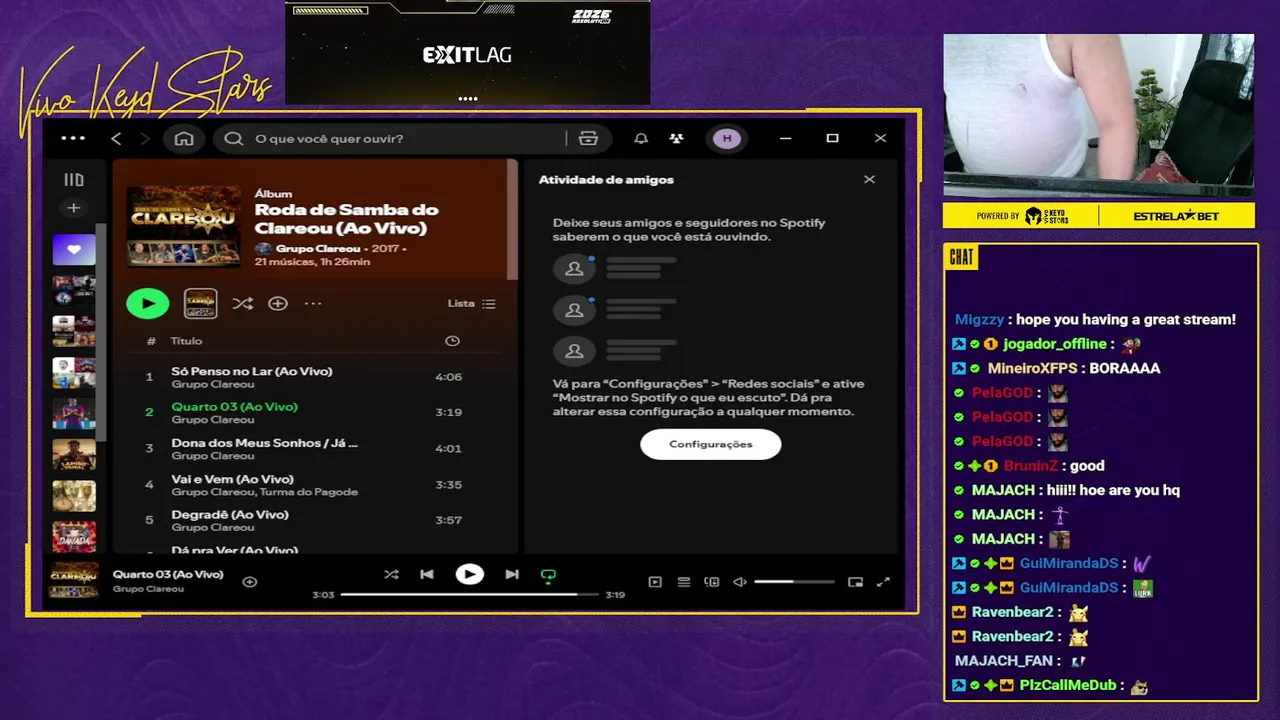Open the 'Lista' view dropdown
1280x720 pixels.
(x=471, y=303)
